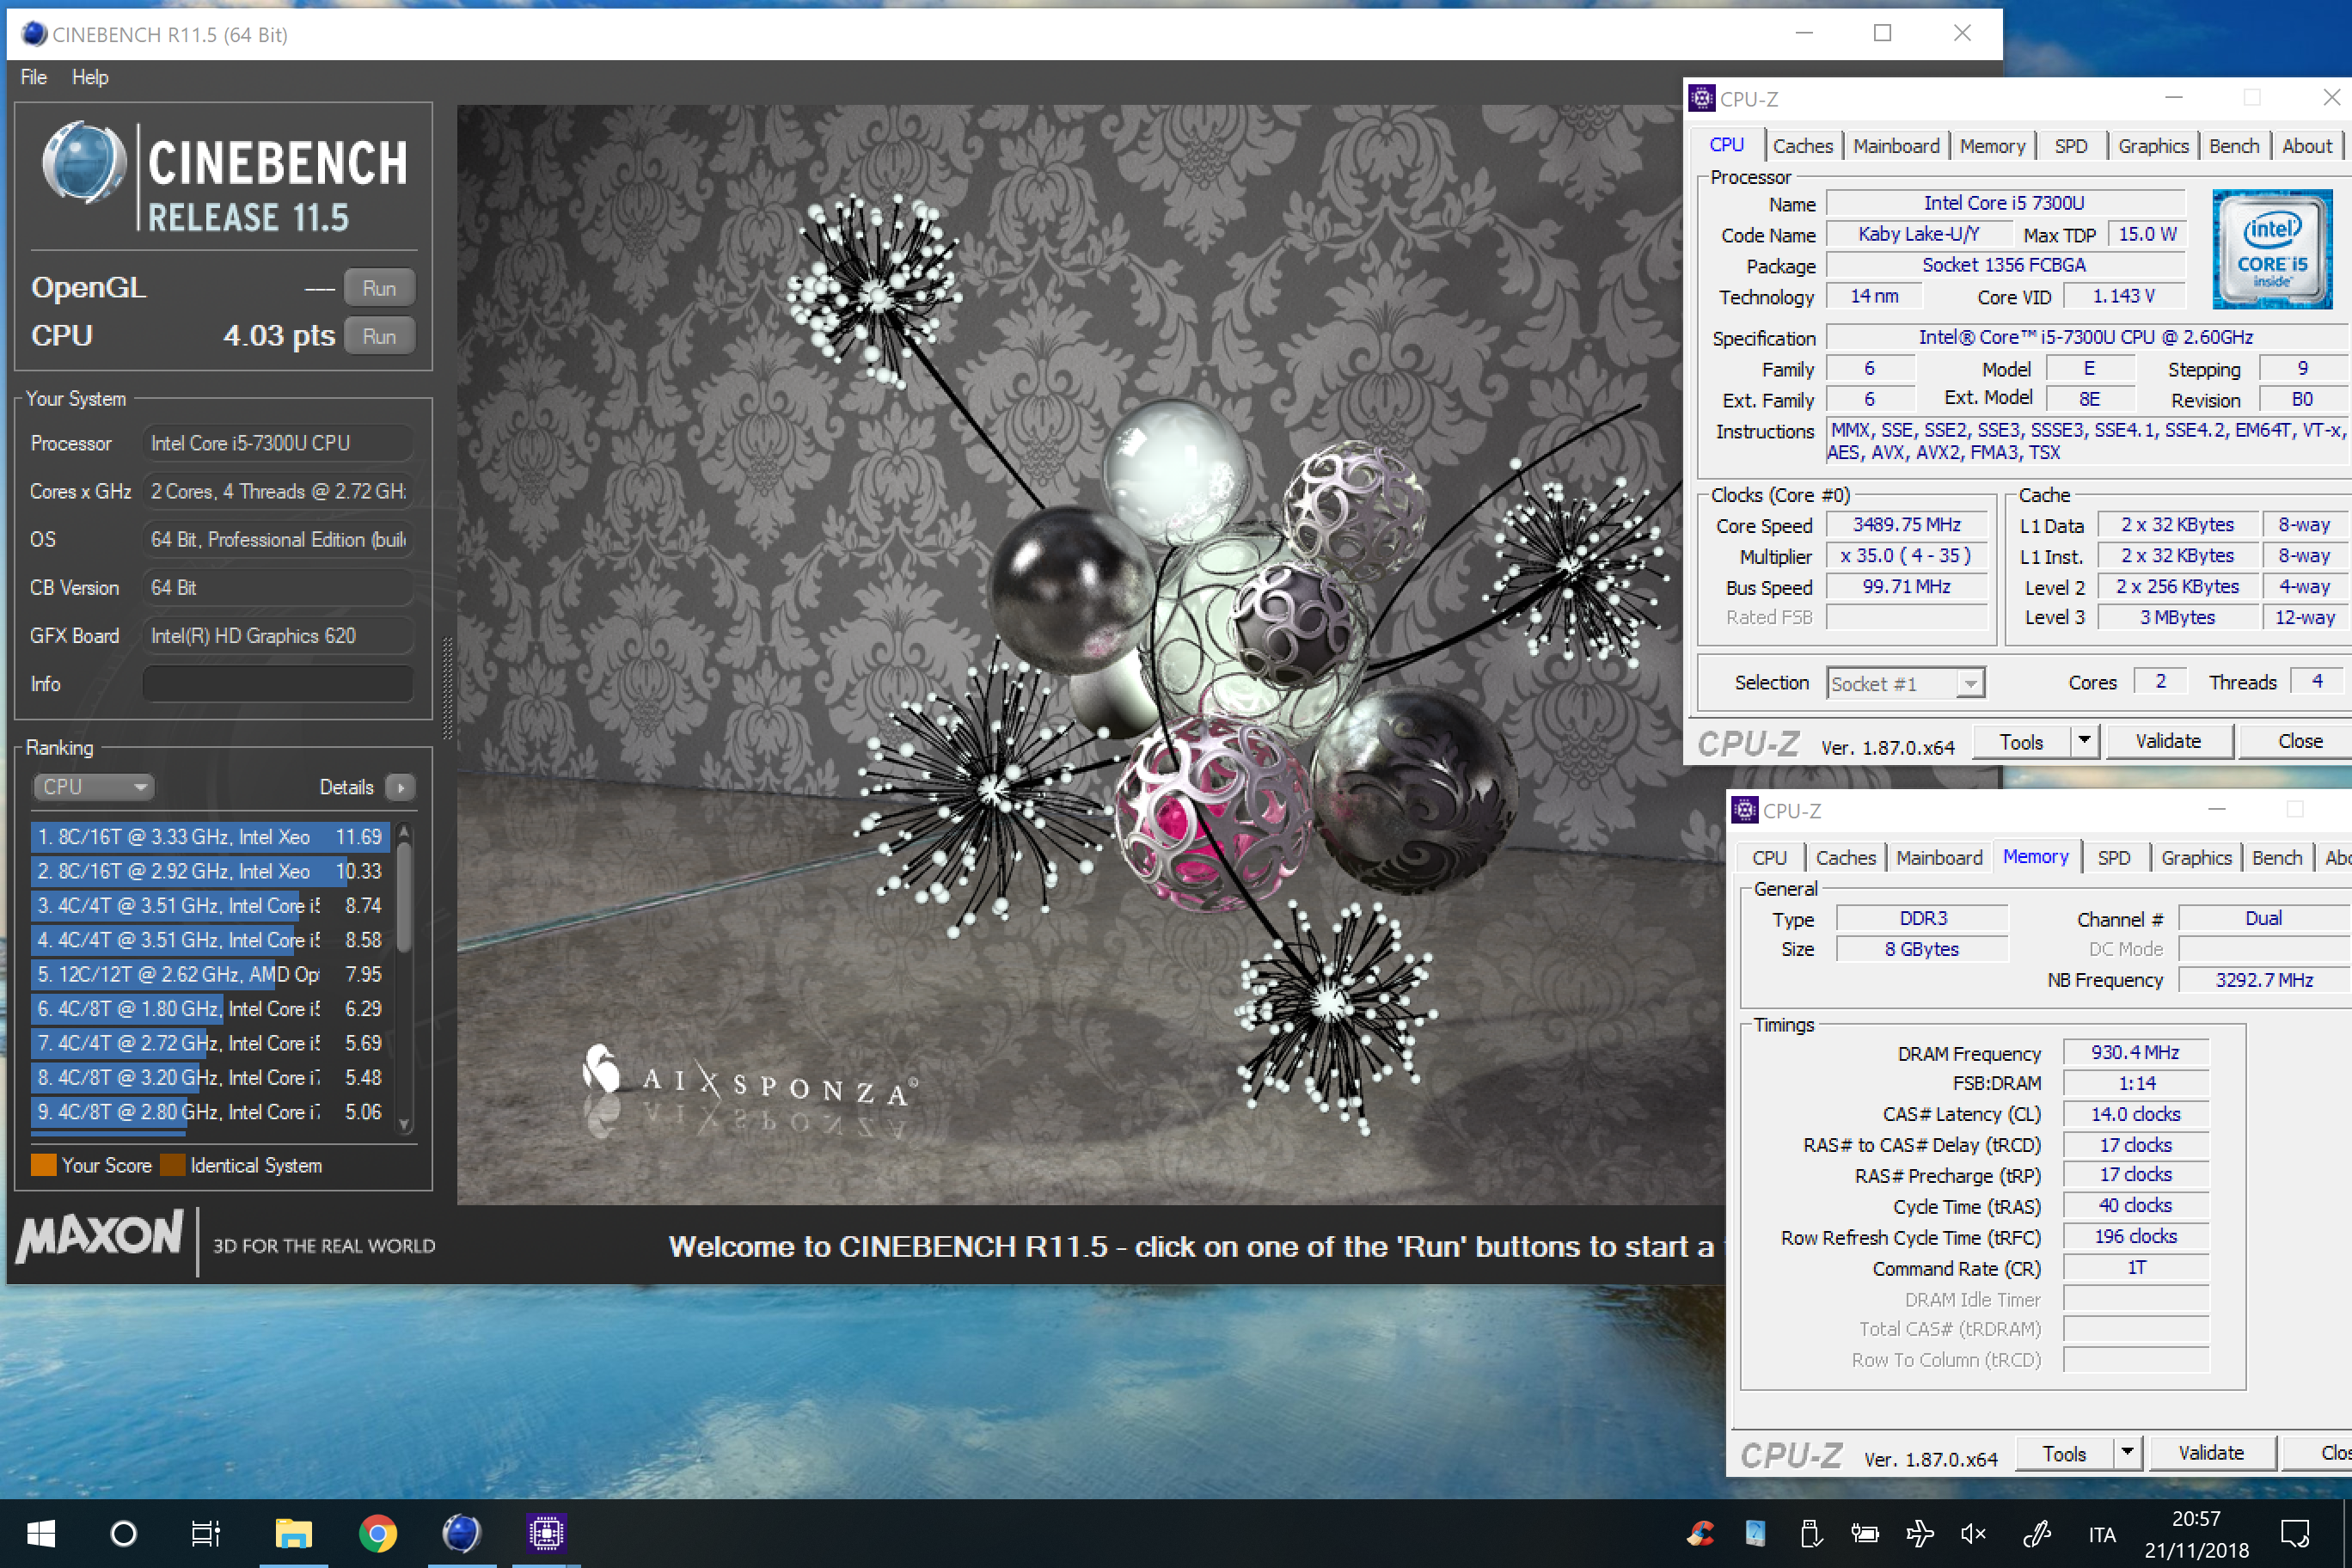Click the red swirl tray icon

click(x=1701, y=1533)
